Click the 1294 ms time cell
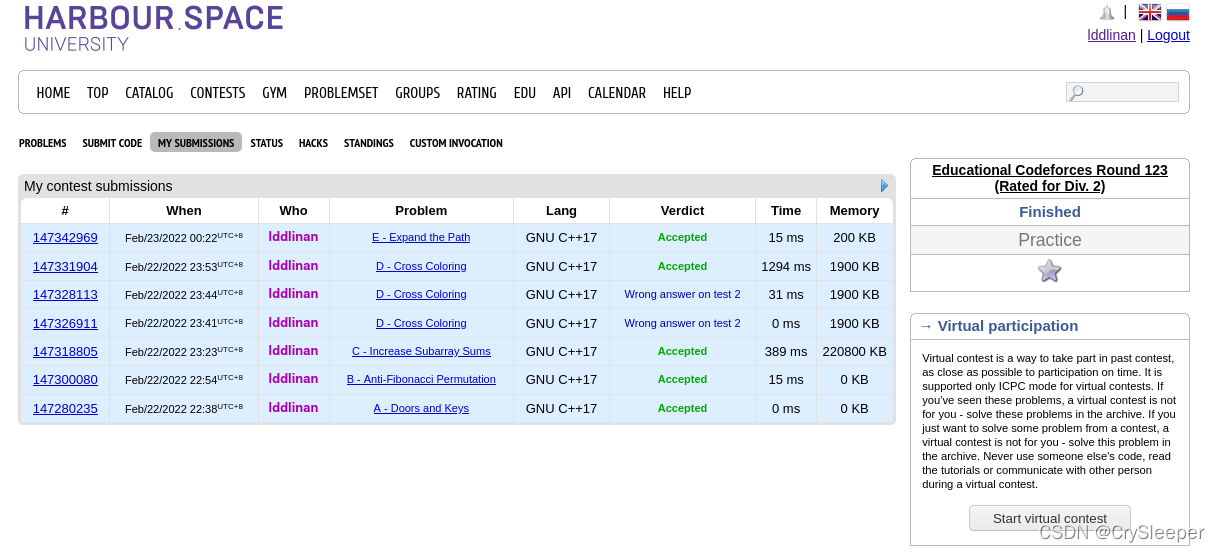Image resolution: width=1220 pixels, height=552 pixels. tap(786, 266)
